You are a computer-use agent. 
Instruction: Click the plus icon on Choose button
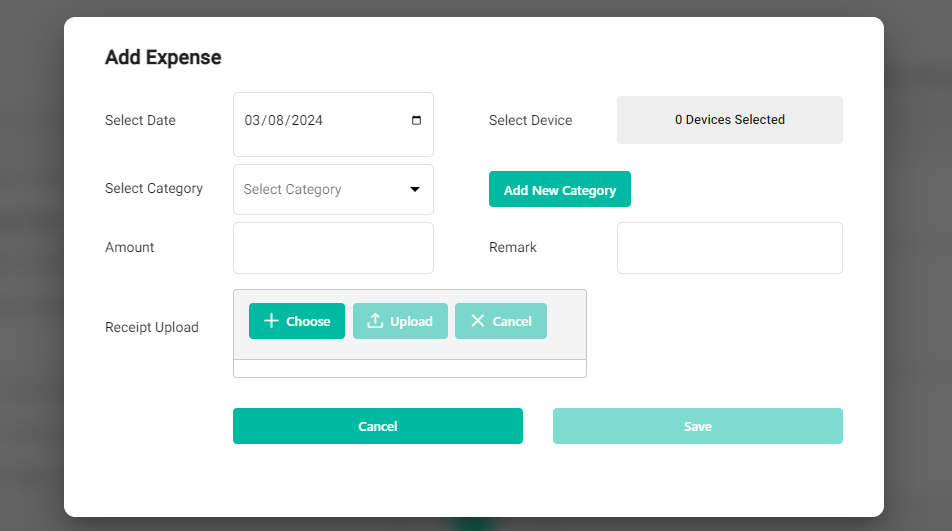271,321
